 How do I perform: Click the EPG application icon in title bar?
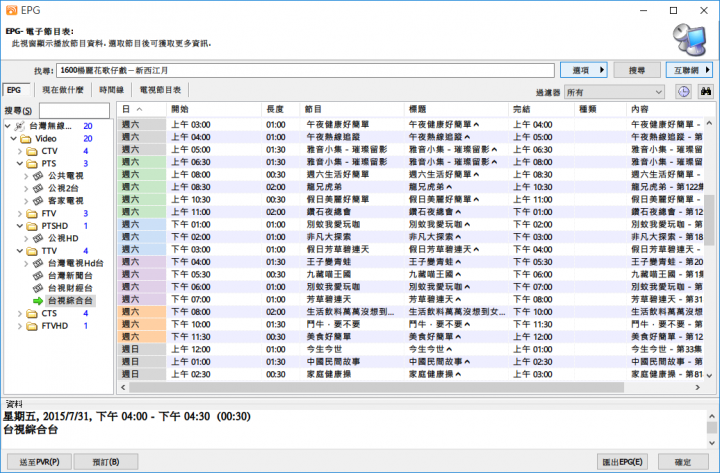pos(11,10)
